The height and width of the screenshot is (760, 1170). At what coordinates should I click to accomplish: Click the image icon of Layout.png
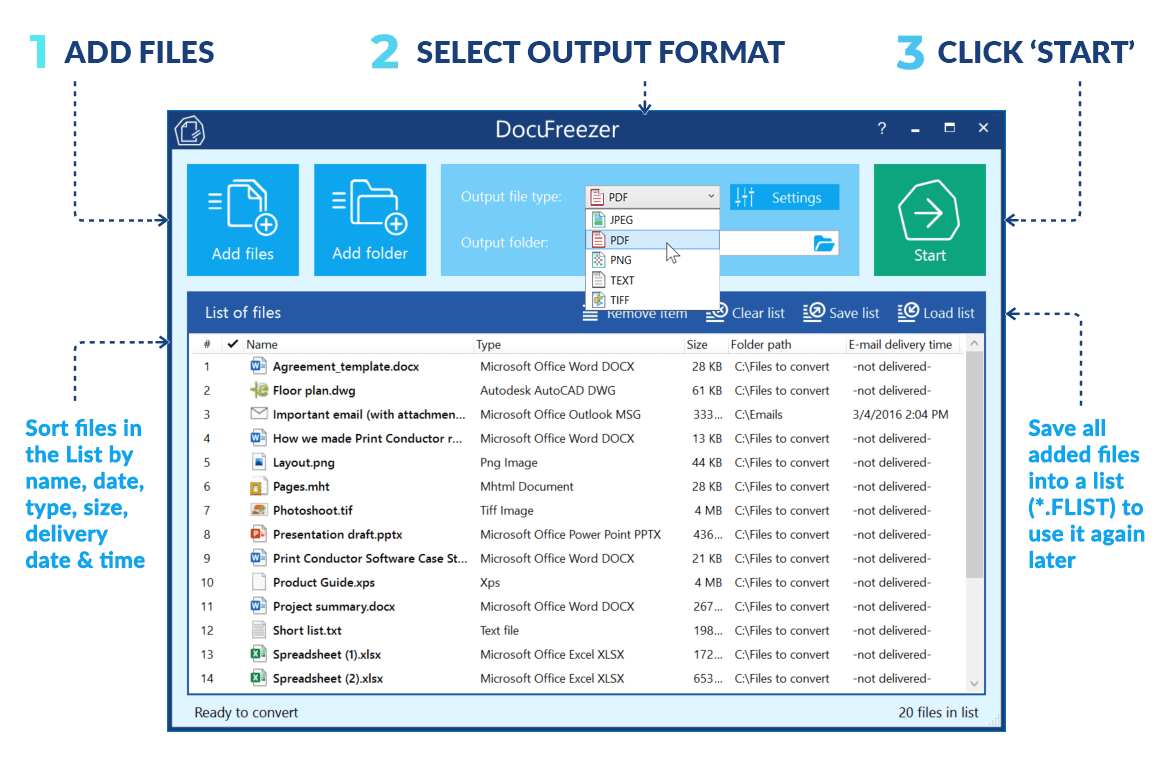coord(258,462)
